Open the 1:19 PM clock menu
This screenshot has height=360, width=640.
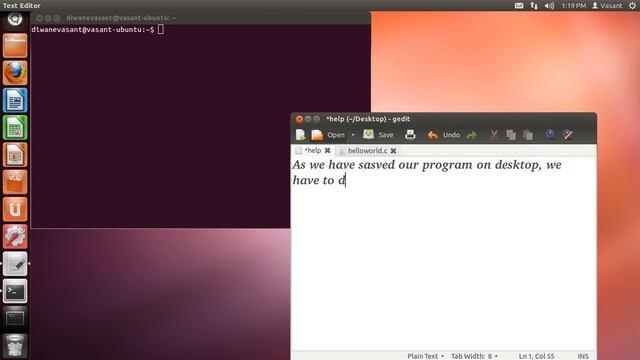[x=573, y=5]
